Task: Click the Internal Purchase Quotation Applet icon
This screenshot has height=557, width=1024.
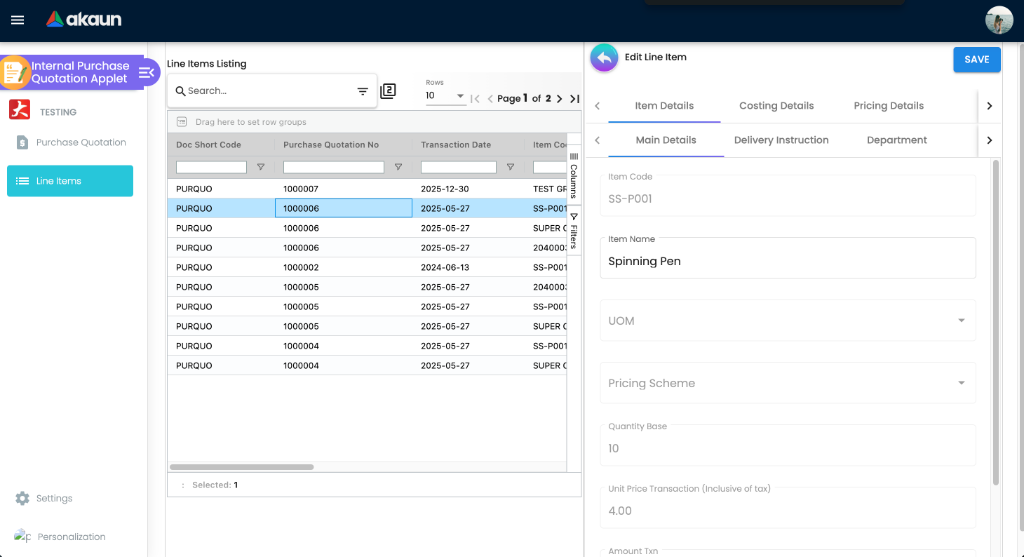Action: (x=14, y=72)
